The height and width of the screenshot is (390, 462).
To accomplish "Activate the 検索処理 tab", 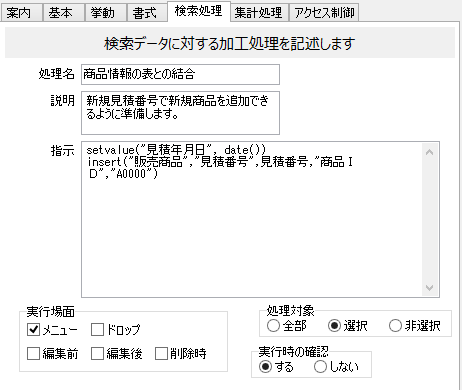I will pyautogui.click(x=199, y=11).
